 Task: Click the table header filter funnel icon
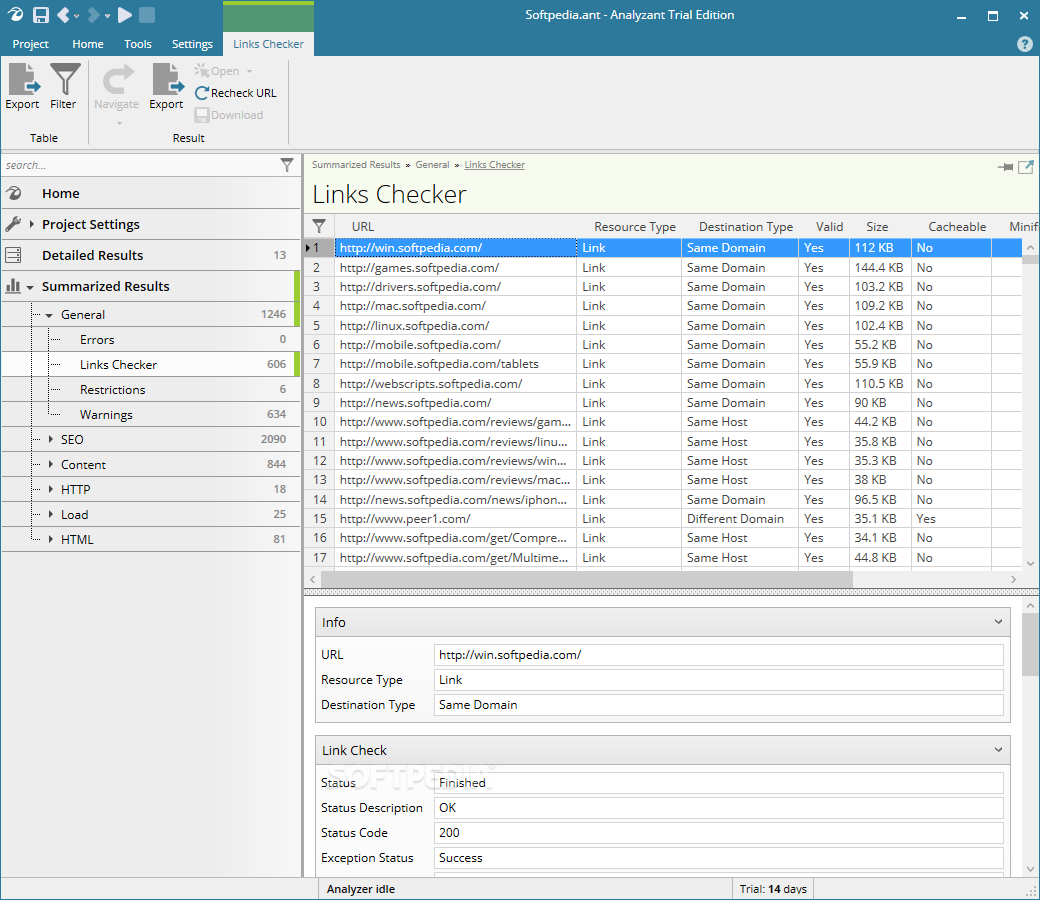319,226
